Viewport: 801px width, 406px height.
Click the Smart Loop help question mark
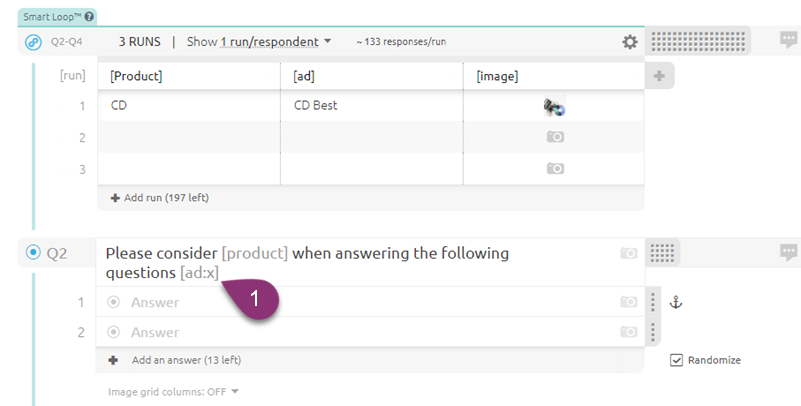89,17
